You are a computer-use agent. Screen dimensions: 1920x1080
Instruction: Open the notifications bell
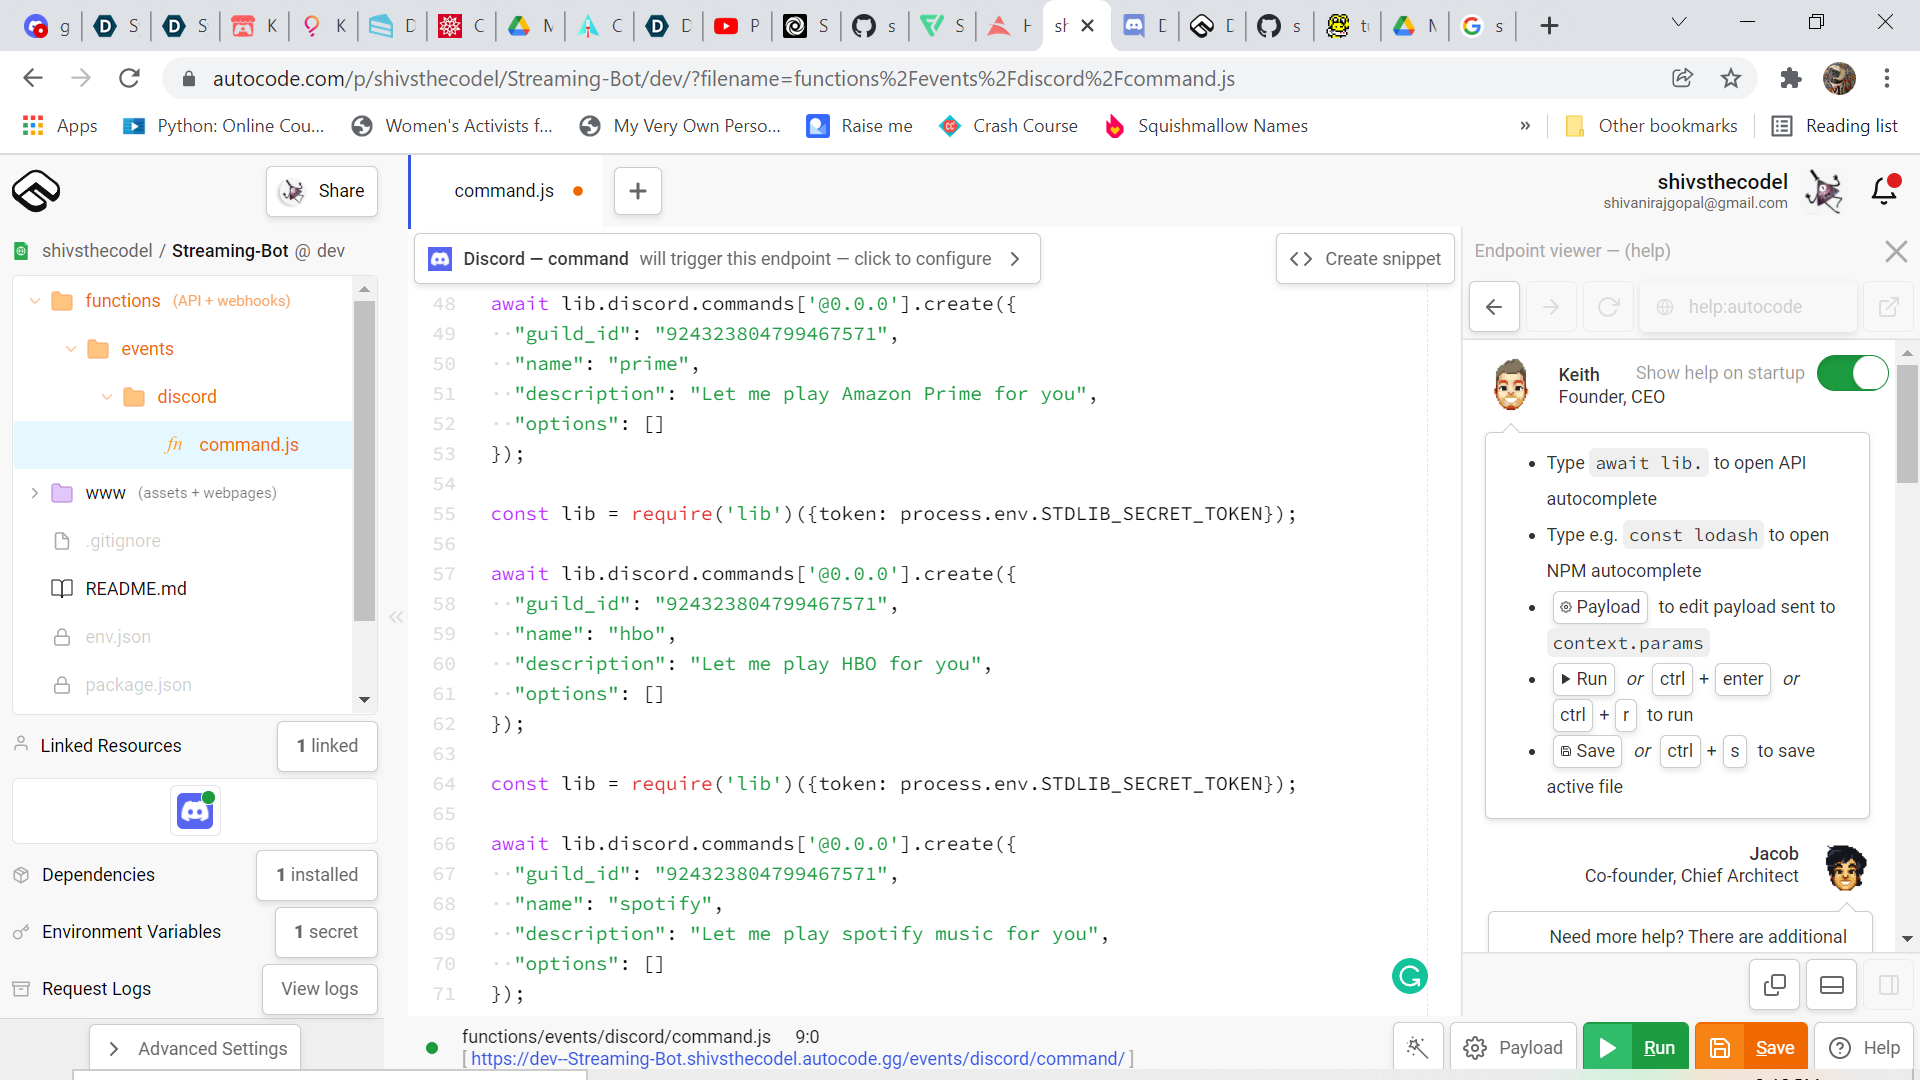pyautogui.click(x=1884, y=190)
